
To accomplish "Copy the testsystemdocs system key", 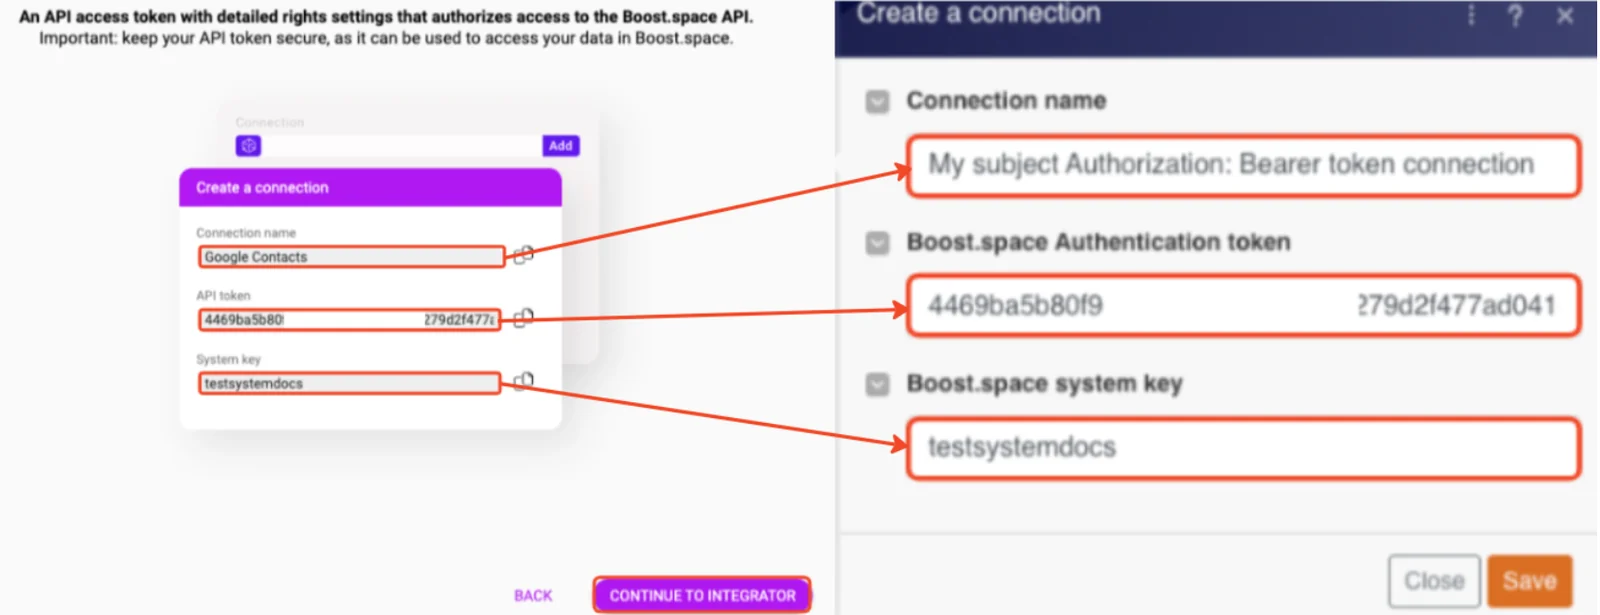I will pyautogui.click(x=524, y=381).
